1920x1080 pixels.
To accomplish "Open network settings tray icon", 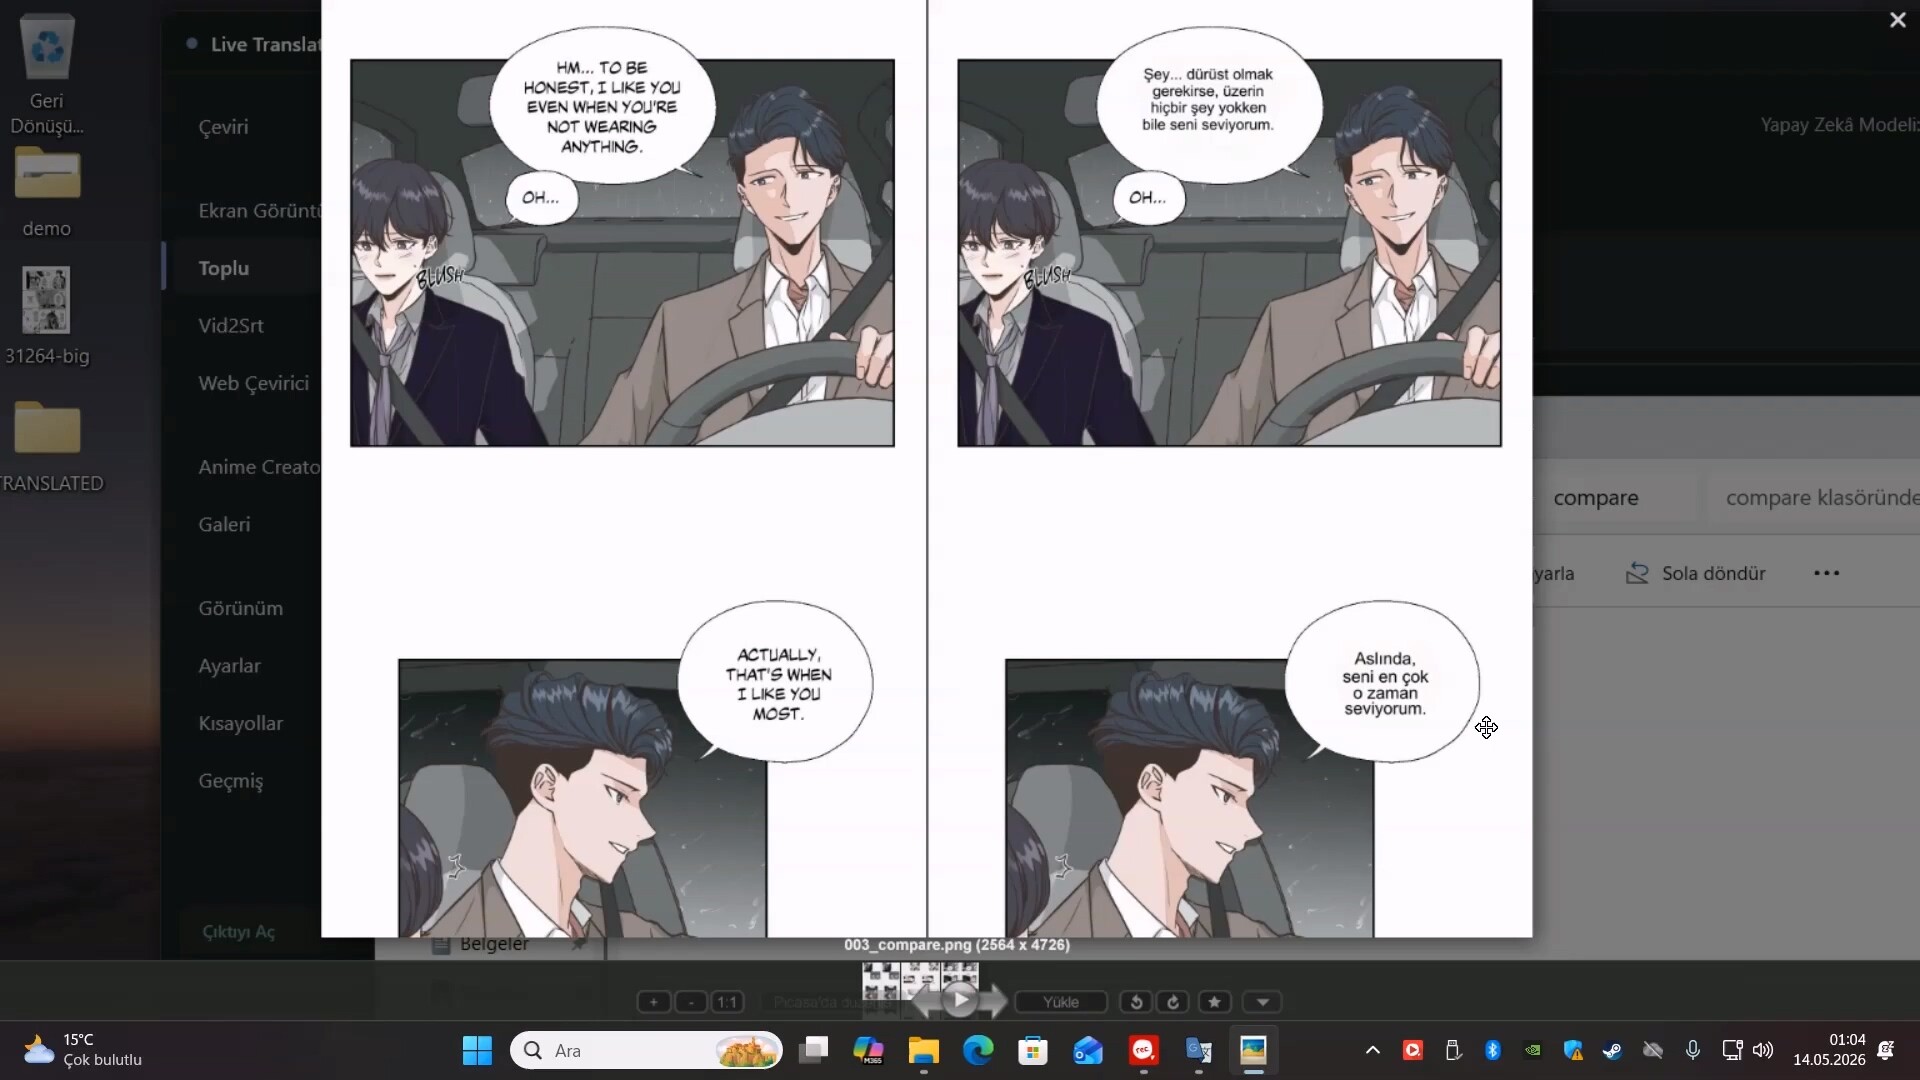I will [x=1732, y=1050].
